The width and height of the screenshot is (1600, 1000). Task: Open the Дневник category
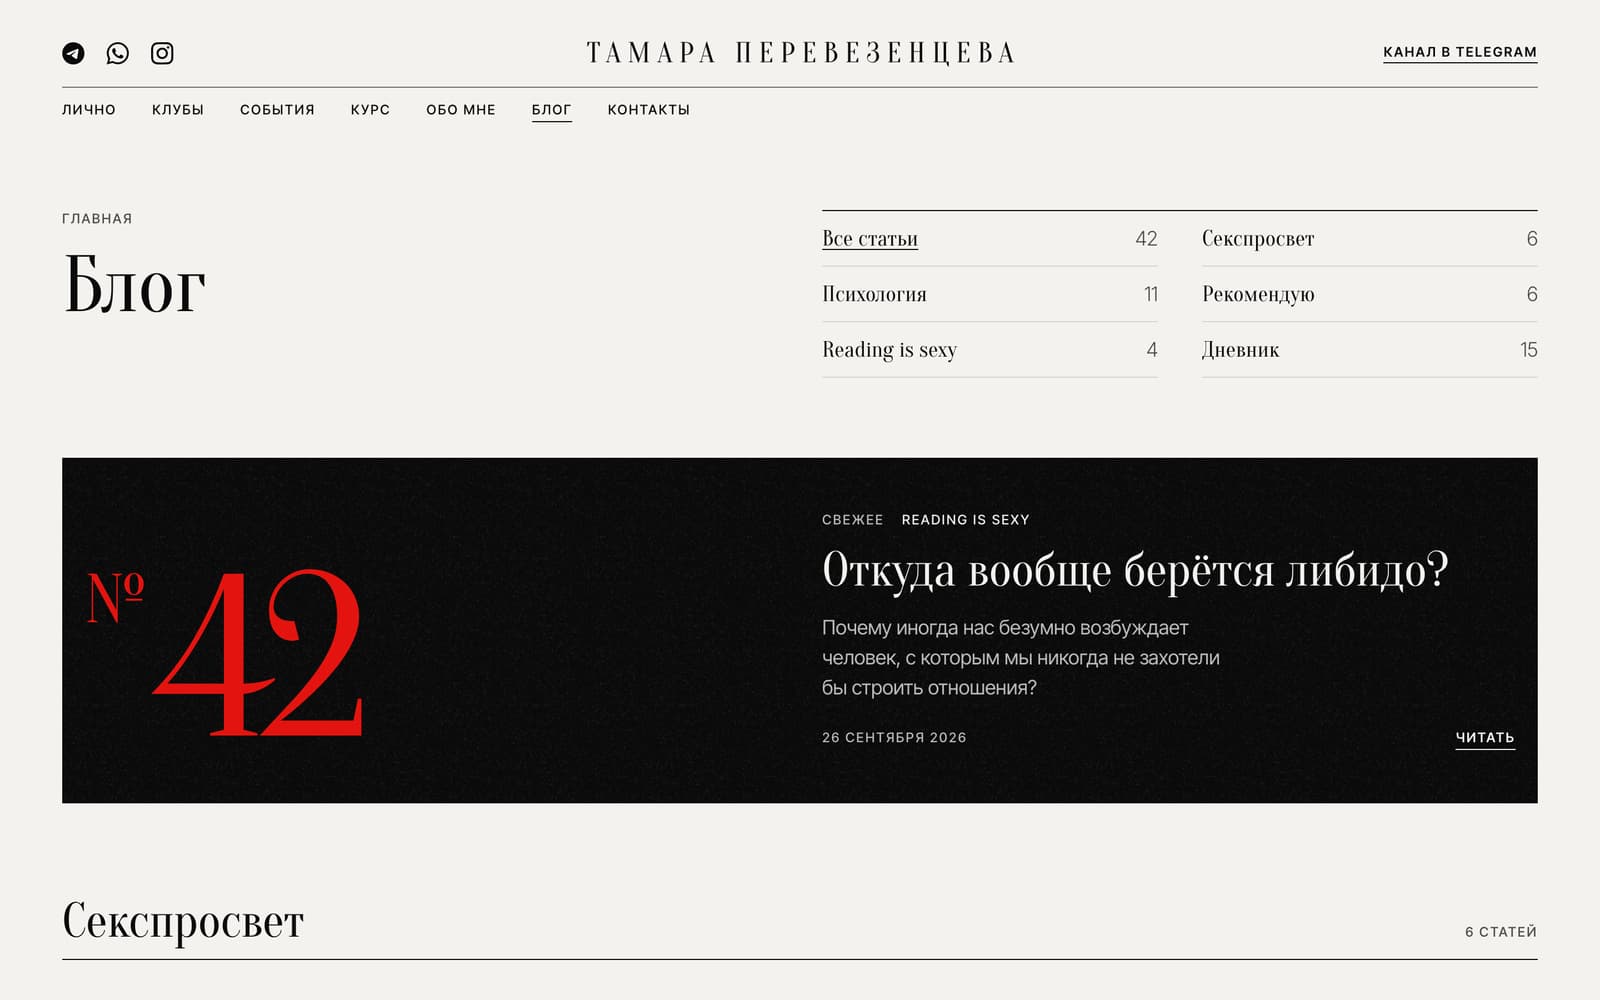(1370, 350)
